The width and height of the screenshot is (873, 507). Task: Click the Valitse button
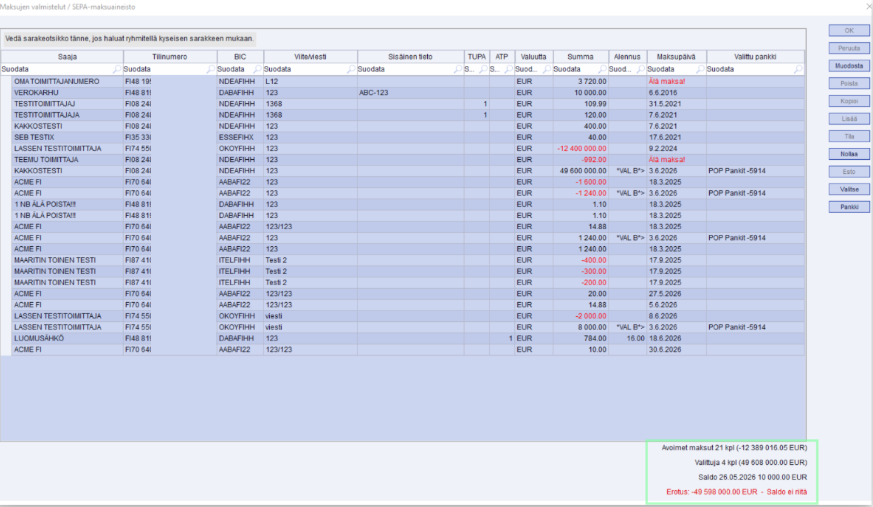849,189
